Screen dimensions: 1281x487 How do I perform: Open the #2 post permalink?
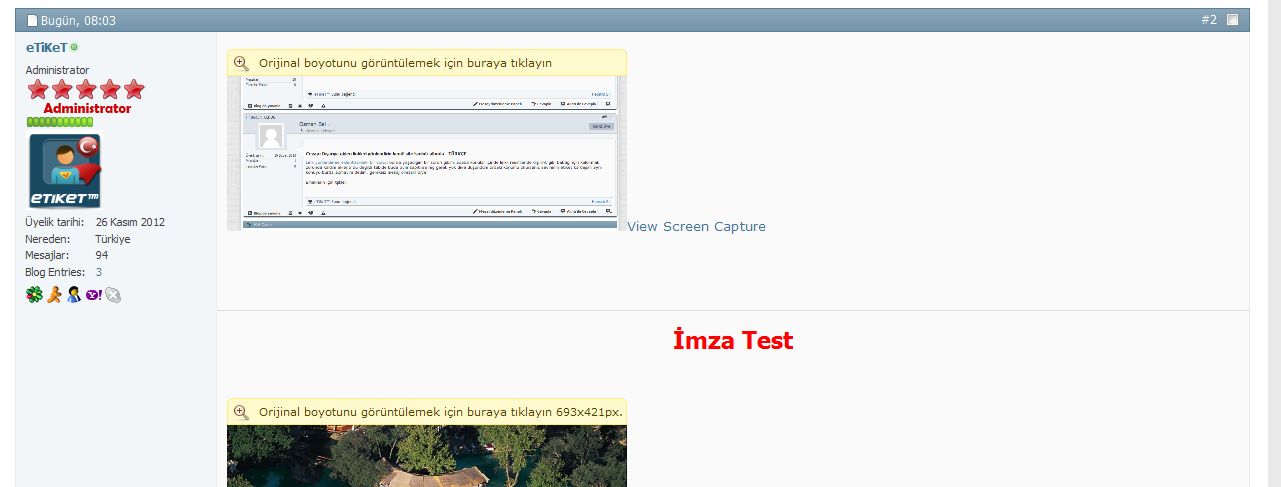[x=1208, y=20]
